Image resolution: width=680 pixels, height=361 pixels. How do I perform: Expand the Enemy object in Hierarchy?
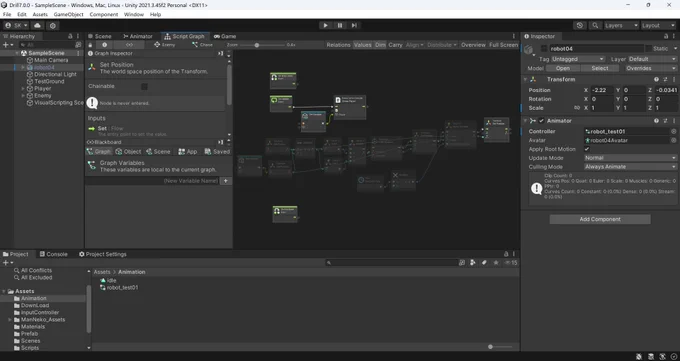click(23, 95)
